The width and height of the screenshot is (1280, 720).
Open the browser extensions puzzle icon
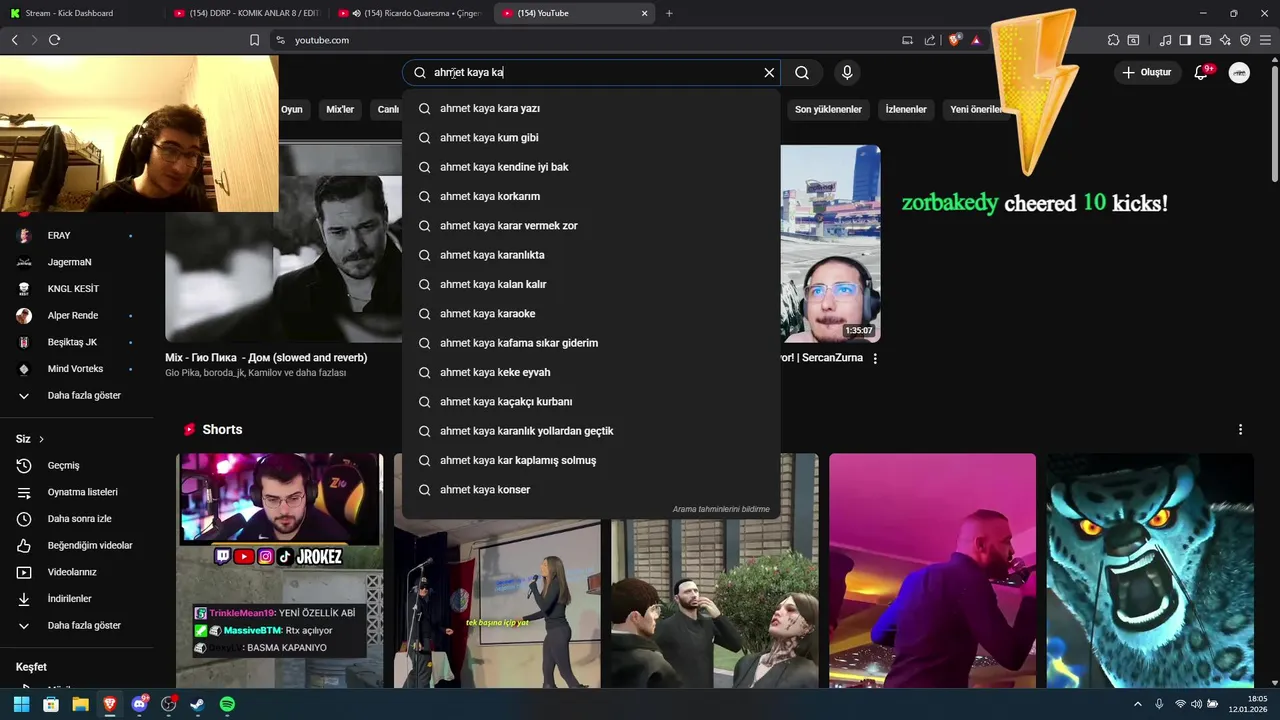click(1113, 40)
